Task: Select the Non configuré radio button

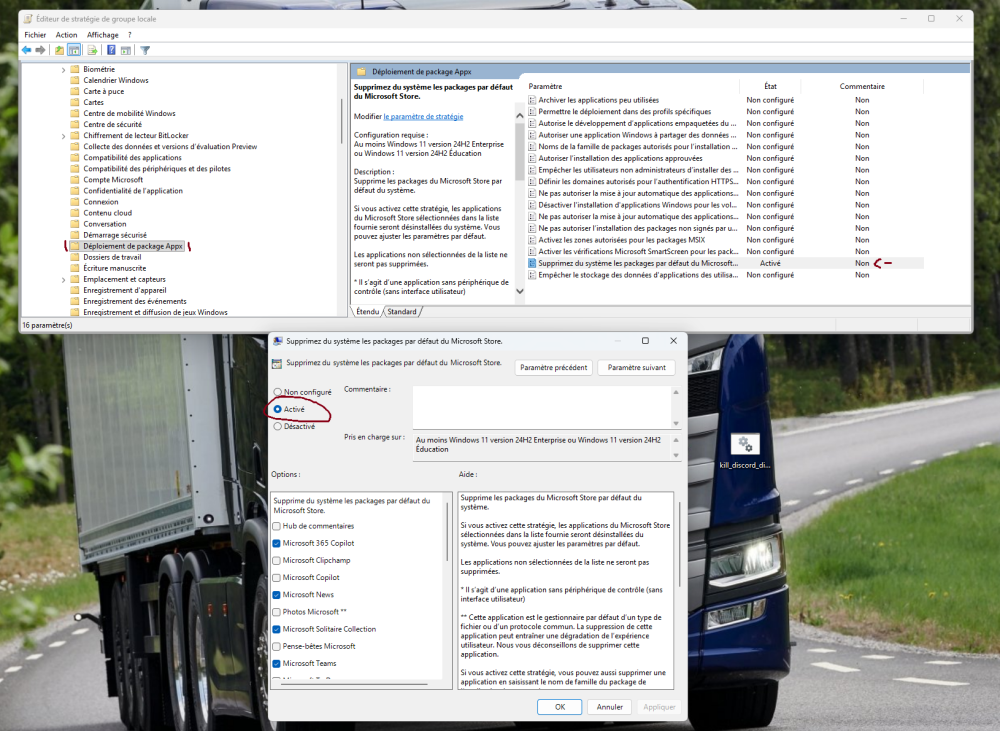Action: coord(277,392)
